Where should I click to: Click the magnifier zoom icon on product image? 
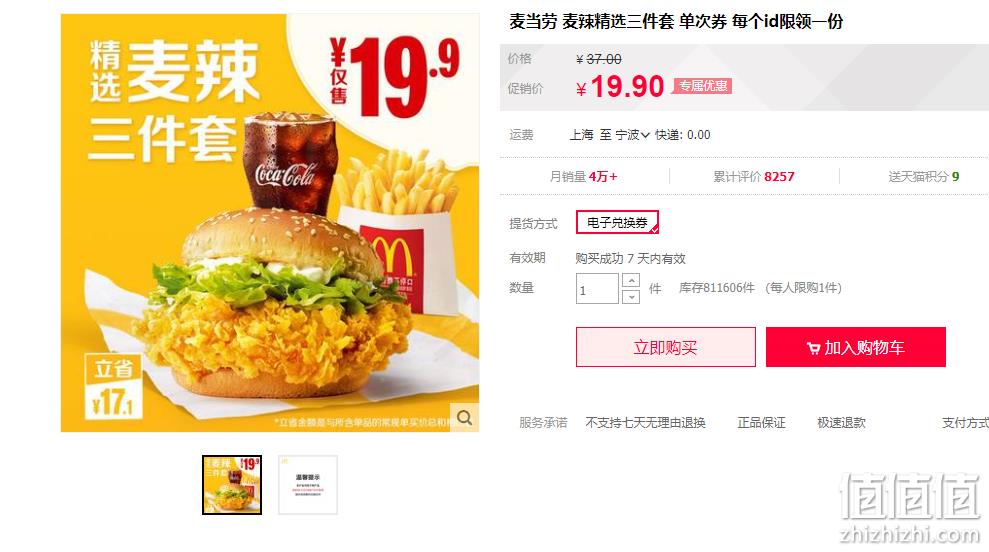pos(465,418)
